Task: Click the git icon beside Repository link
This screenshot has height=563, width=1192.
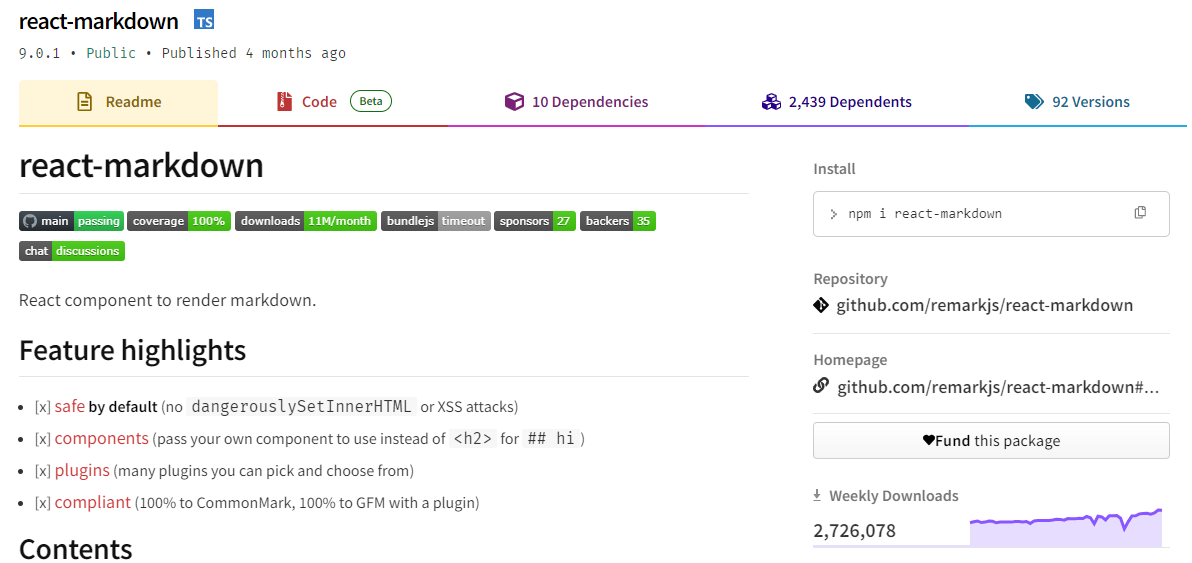Action: pyautogui.click(x=821, y=305)
